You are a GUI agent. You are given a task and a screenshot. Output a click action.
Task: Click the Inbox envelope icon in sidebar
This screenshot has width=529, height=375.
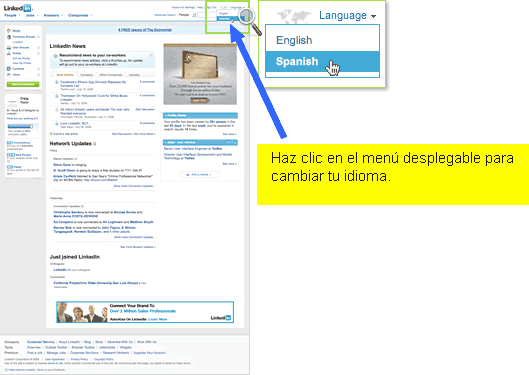[9, 75]
